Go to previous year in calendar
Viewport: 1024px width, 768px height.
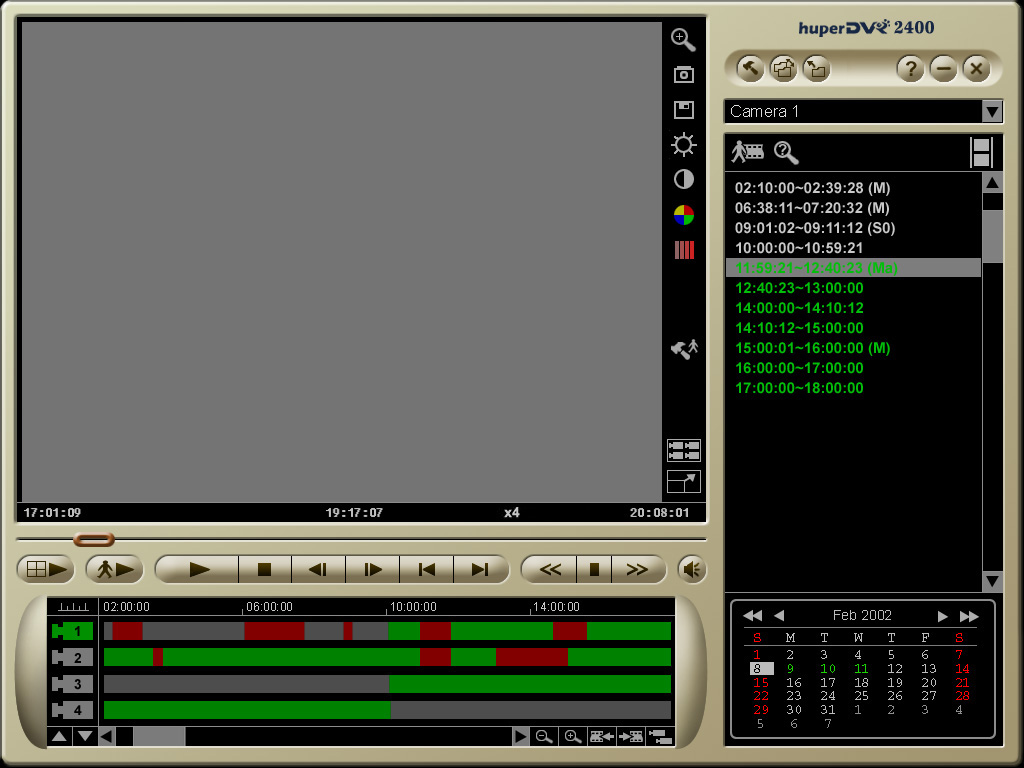(x=752, y=616)
